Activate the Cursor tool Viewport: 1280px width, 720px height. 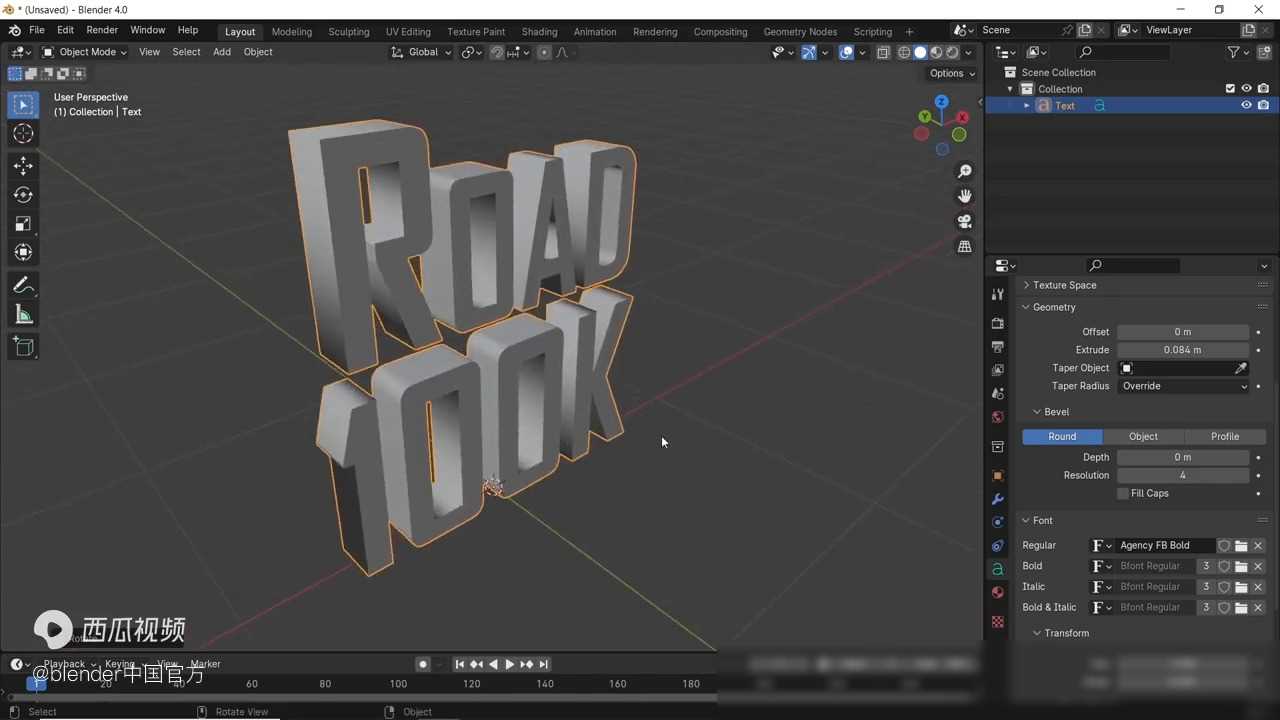click(x=23, y=134)
